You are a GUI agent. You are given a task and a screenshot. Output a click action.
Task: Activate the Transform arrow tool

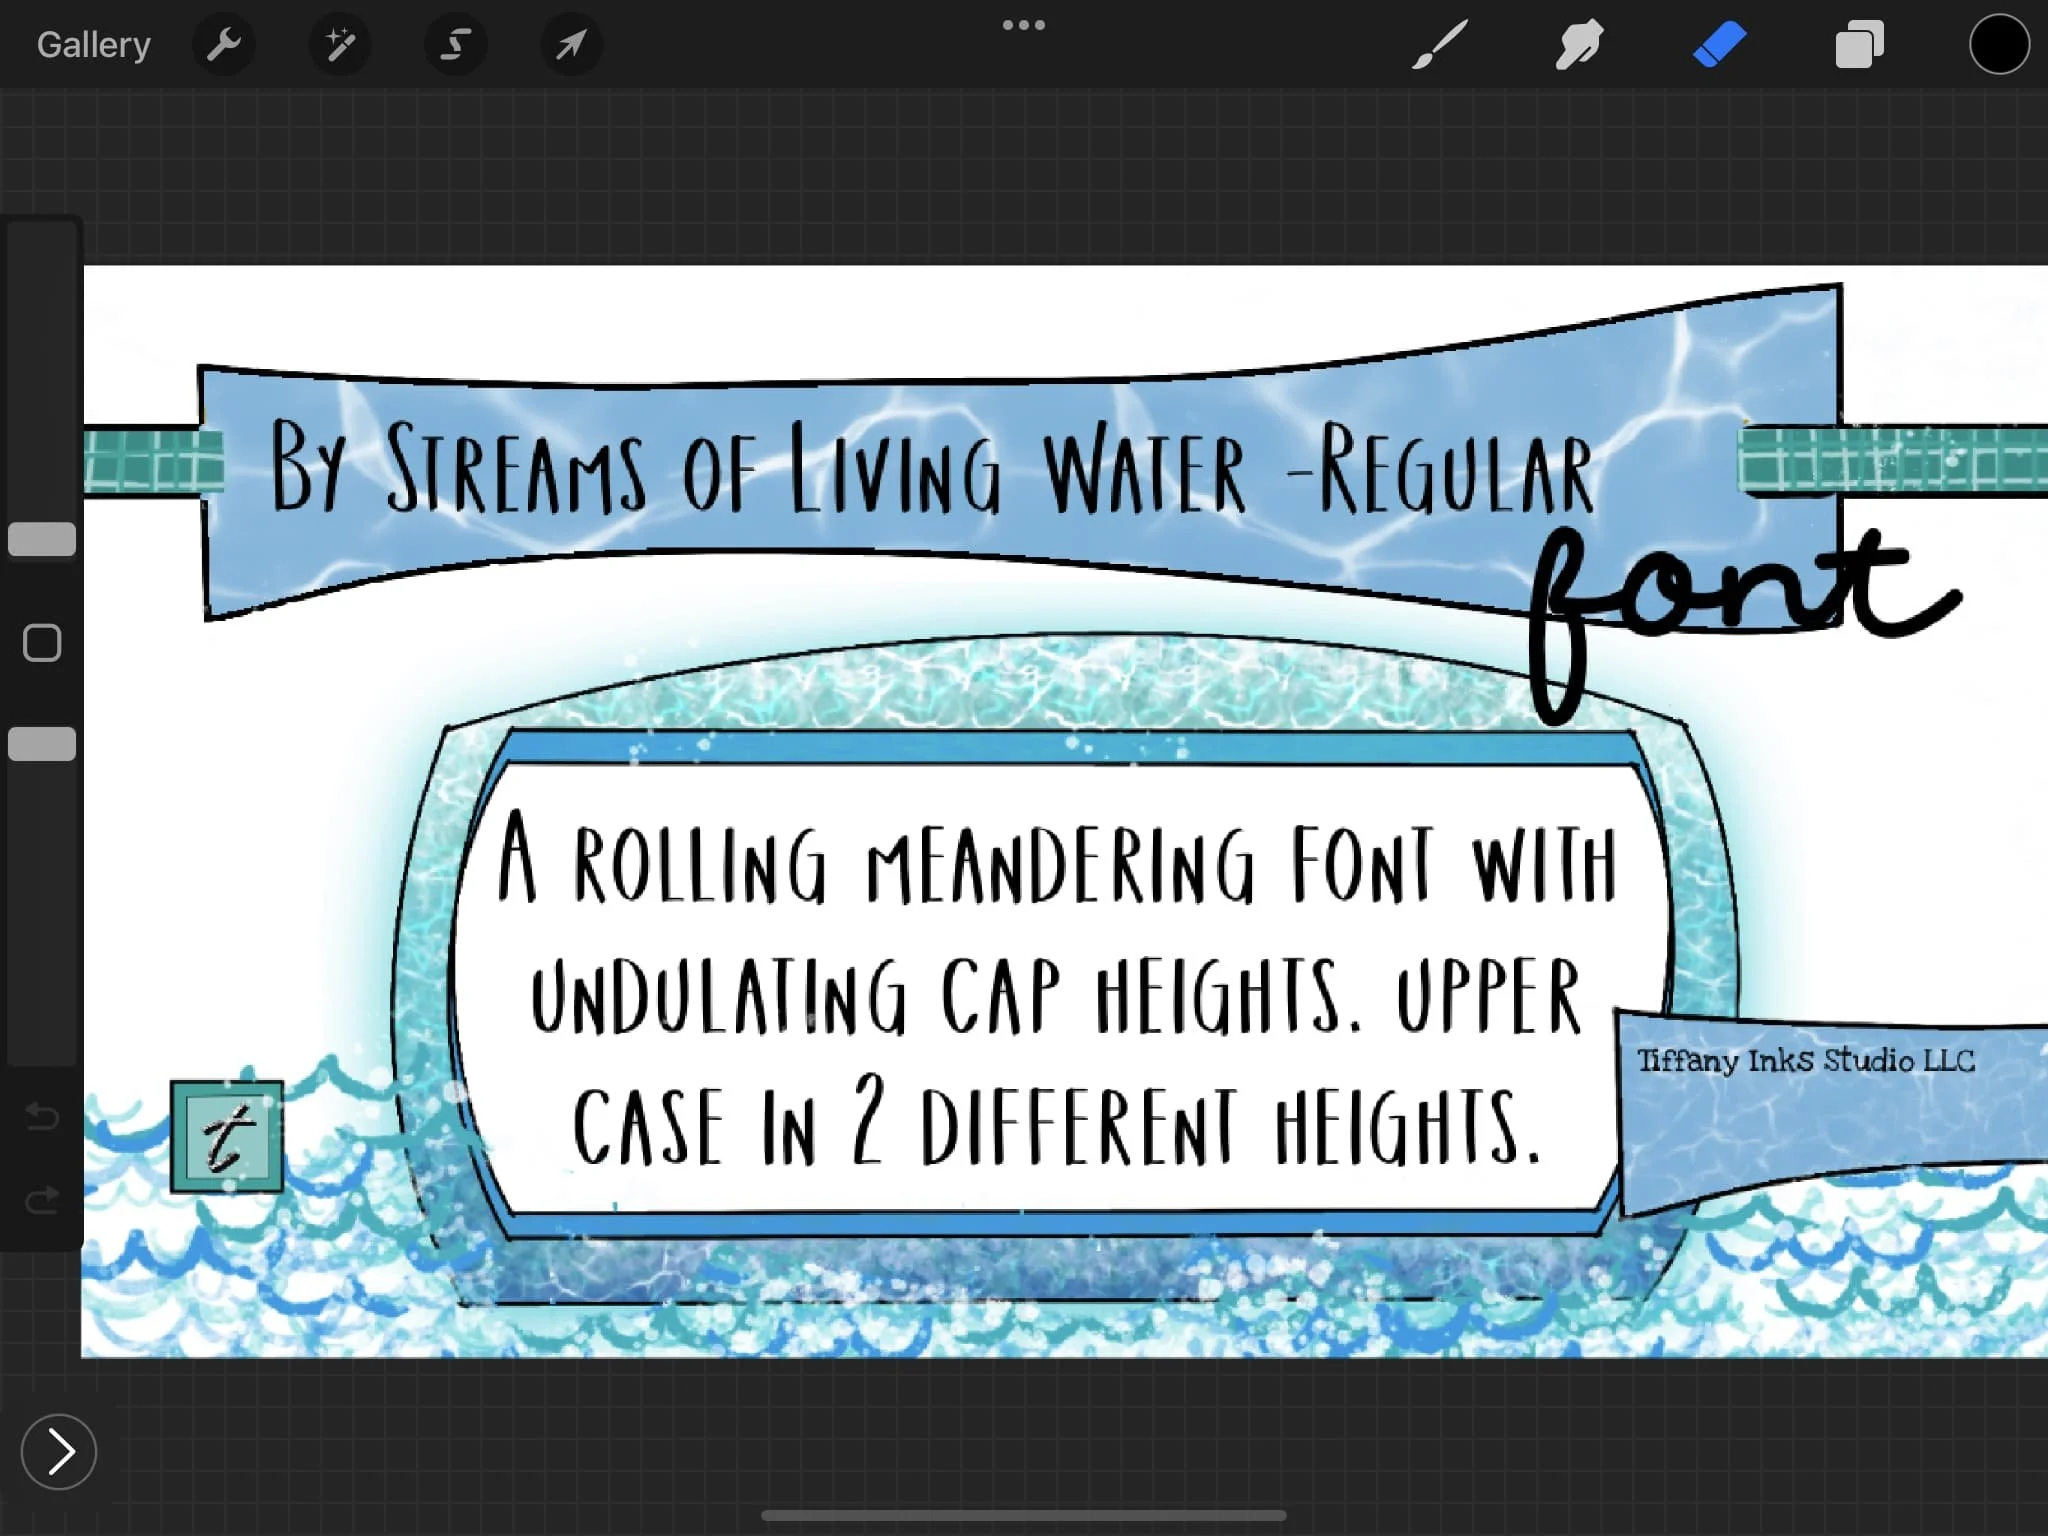[570, 44]
